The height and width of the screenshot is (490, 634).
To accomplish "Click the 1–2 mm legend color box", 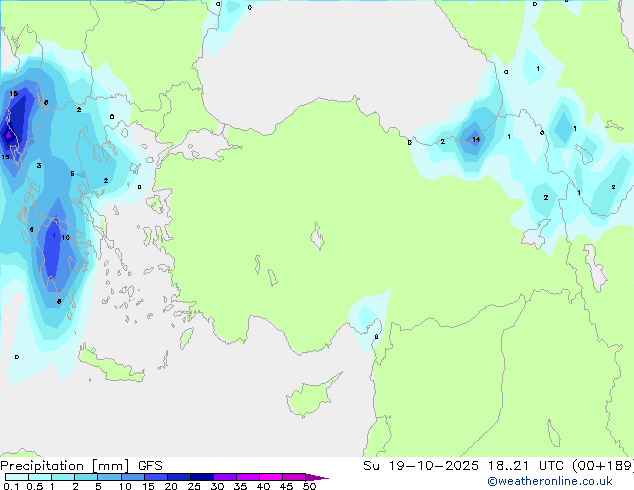I will pos(63,477).
